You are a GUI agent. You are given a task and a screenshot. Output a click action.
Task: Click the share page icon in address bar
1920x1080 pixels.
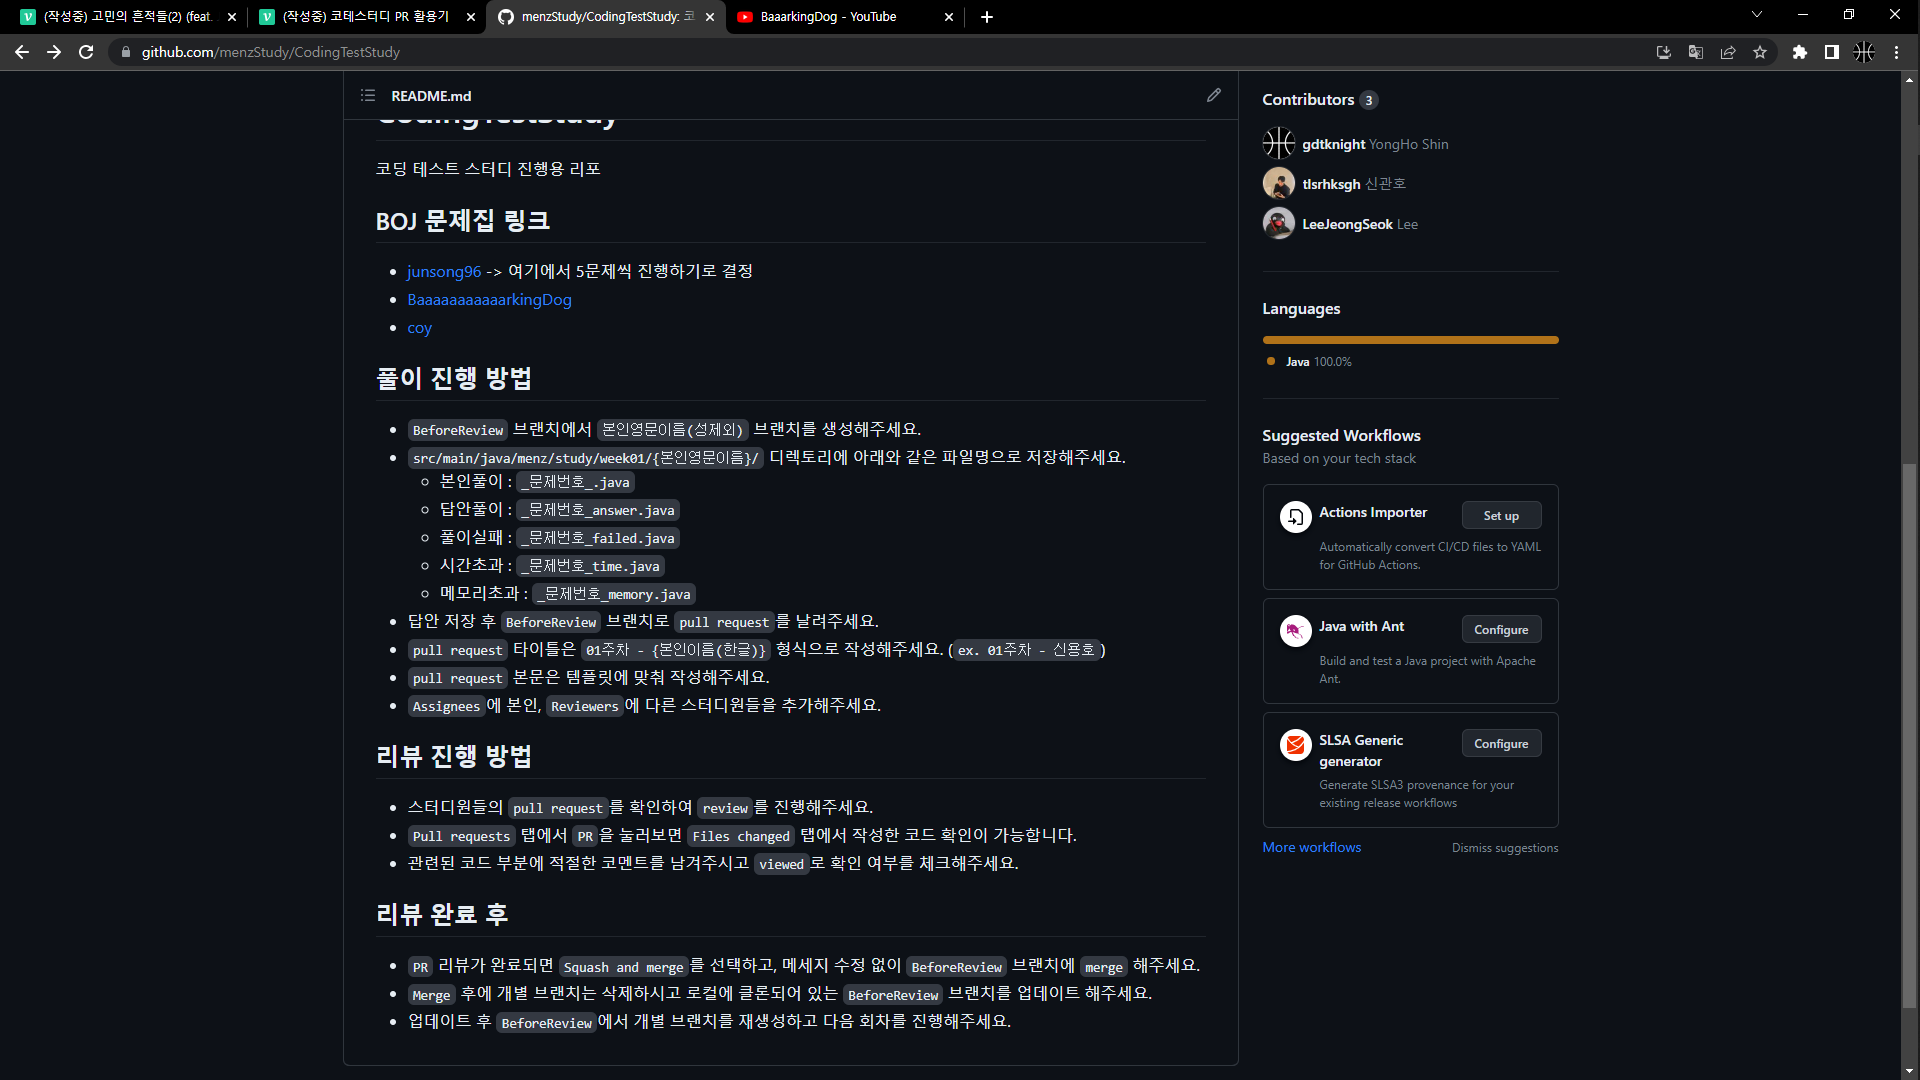pos(1728,52)
